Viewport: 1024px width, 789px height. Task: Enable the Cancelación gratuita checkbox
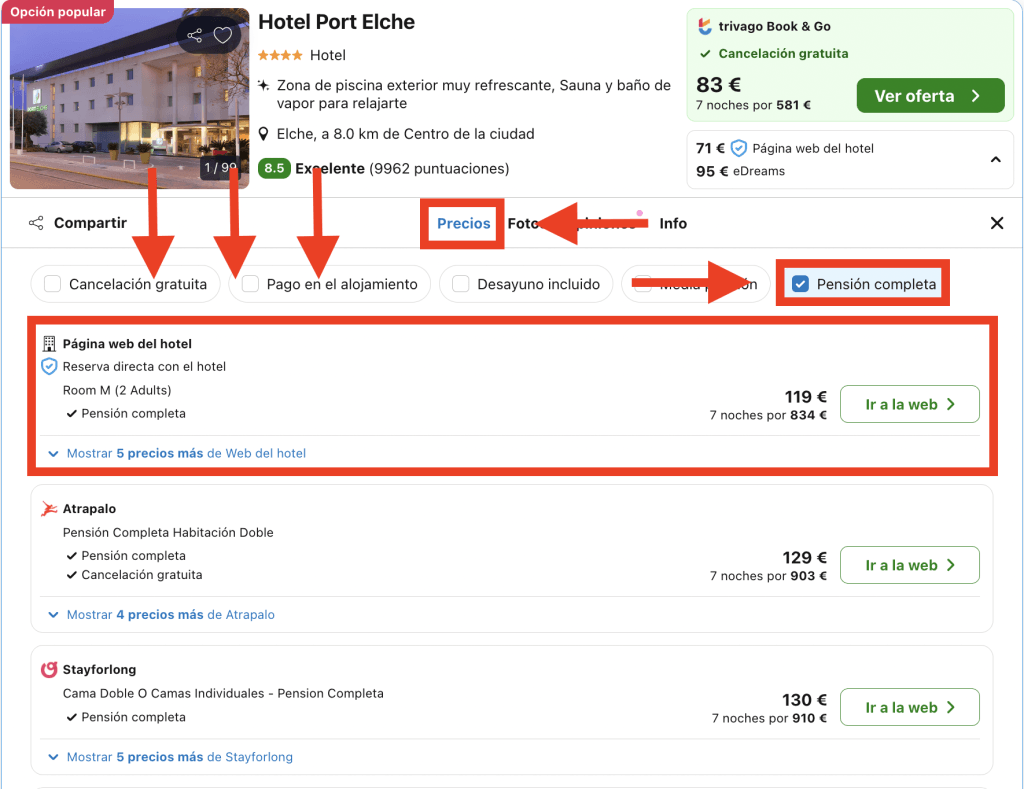pyautogui.click(x=53, y=284)
